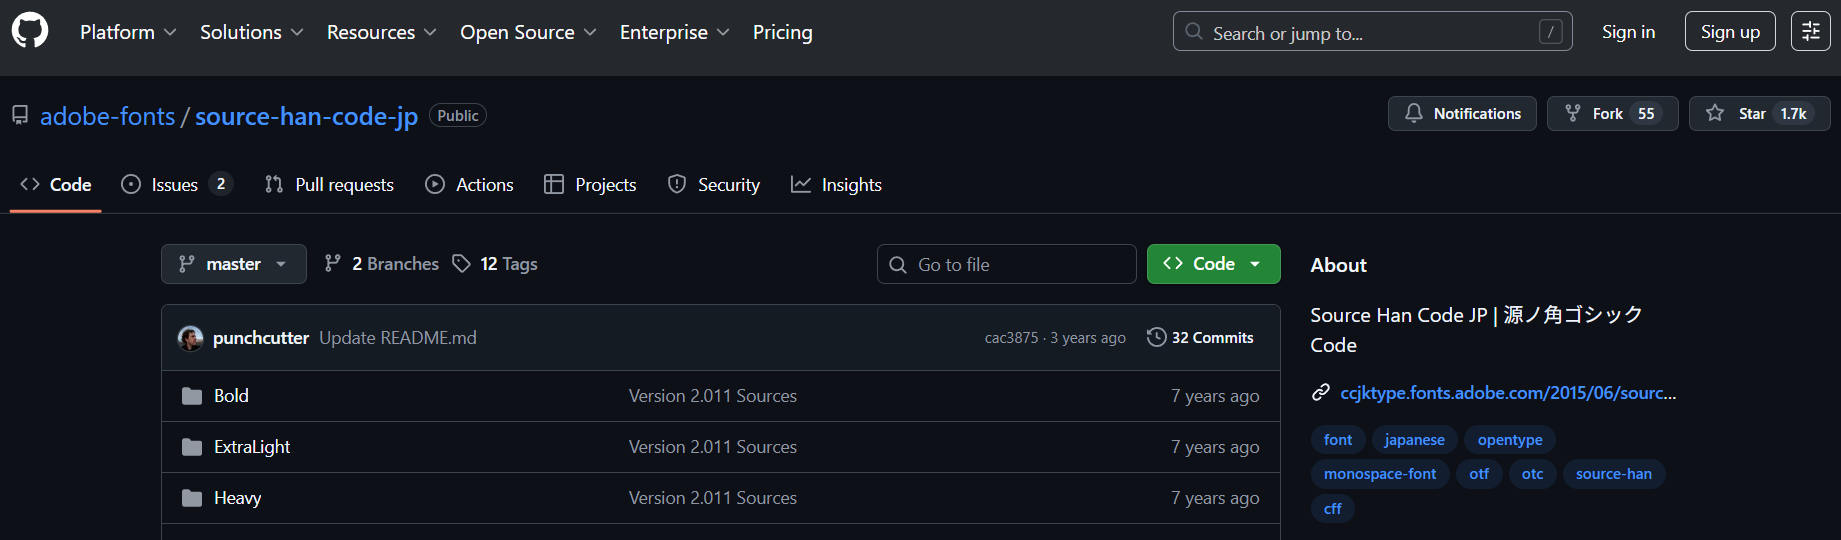View the 12 Tags list

pos(496,264)
